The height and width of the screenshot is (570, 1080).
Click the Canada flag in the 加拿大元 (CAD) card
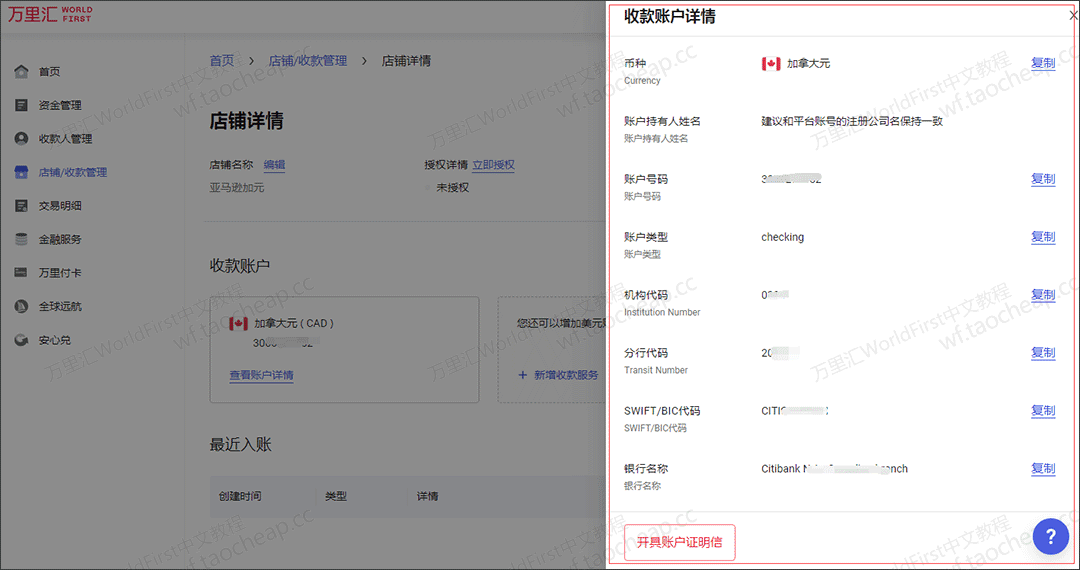238,324
